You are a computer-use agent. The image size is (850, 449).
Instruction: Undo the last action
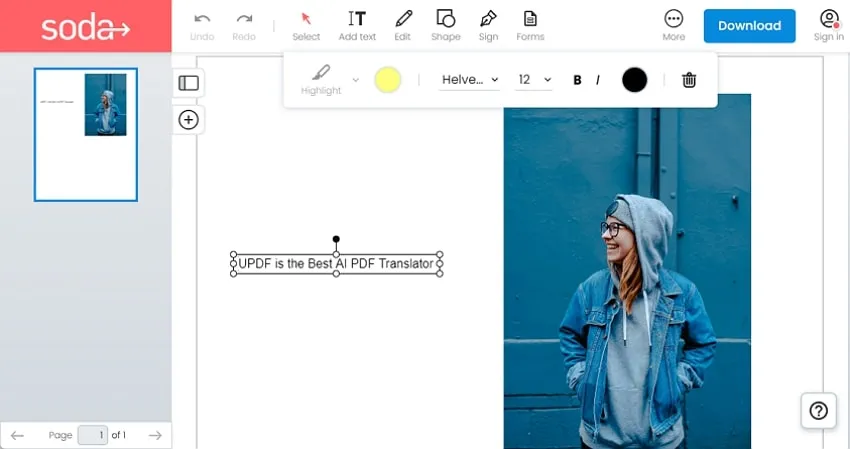click(202, 27)
